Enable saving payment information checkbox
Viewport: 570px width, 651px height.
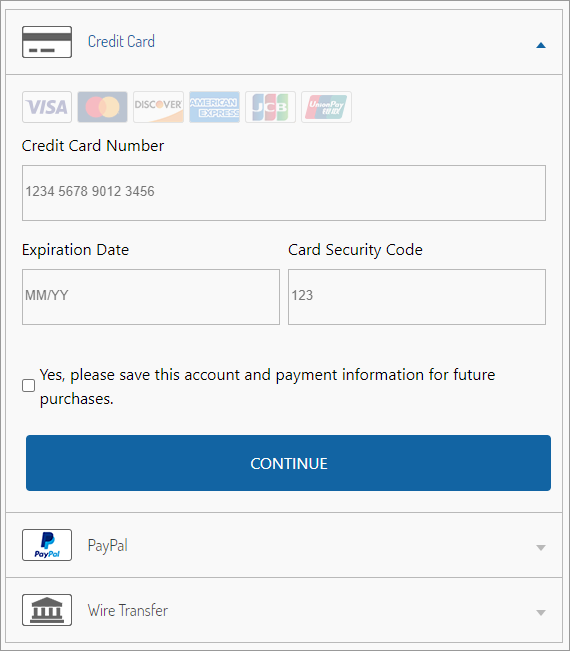28,386
